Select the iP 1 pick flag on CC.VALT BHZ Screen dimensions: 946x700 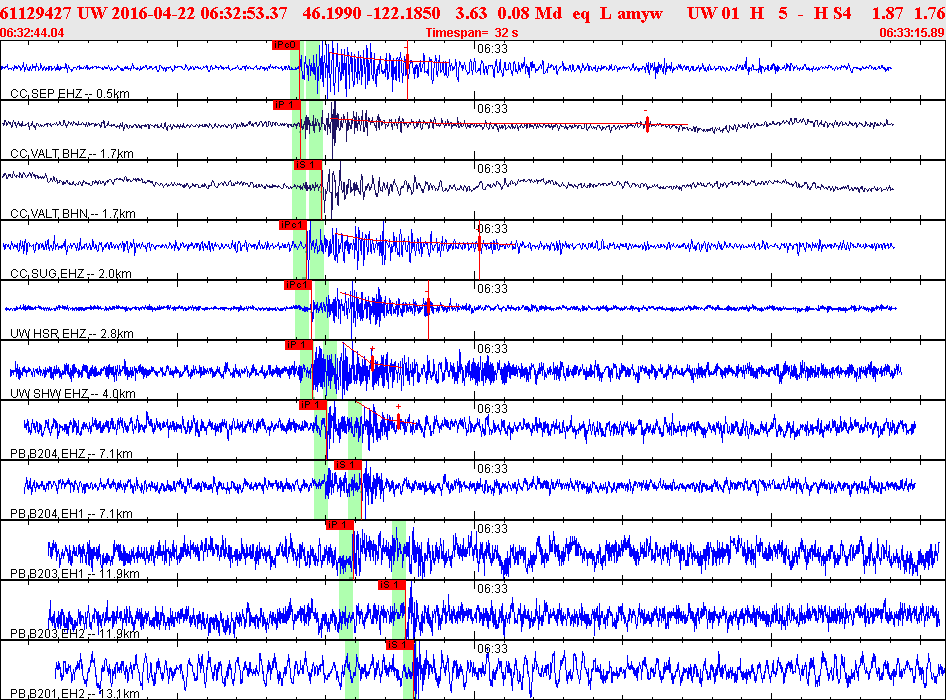coord(287,105)
